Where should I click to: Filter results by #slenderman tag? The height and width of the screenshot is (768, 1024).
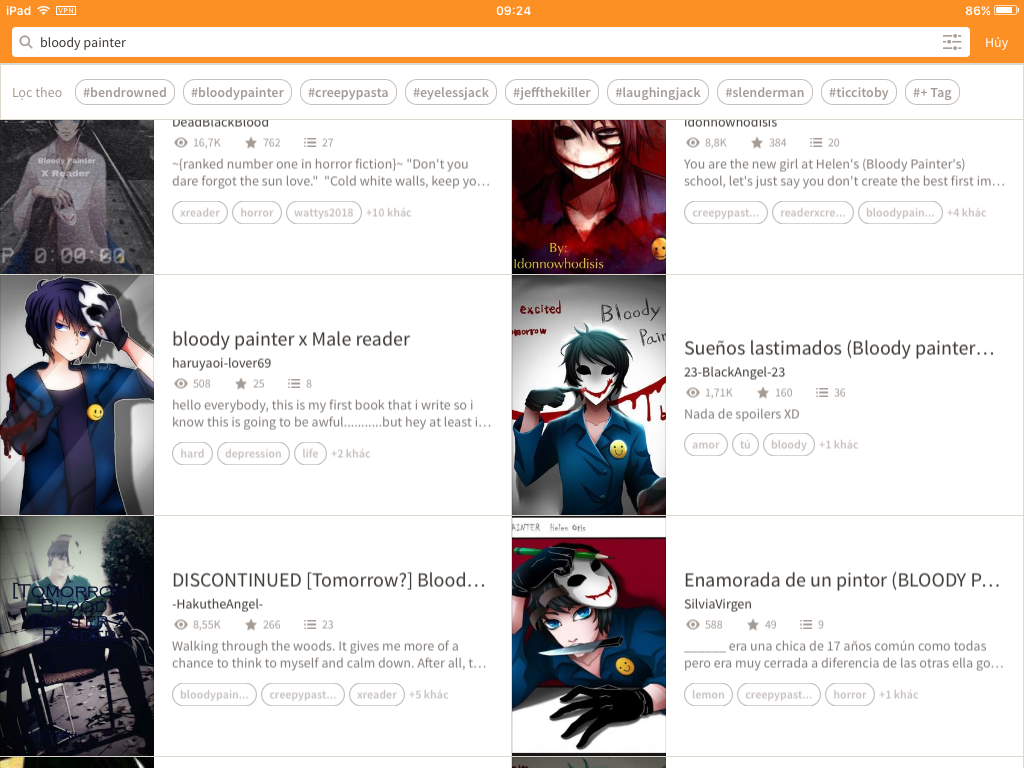tap(765, 92)
